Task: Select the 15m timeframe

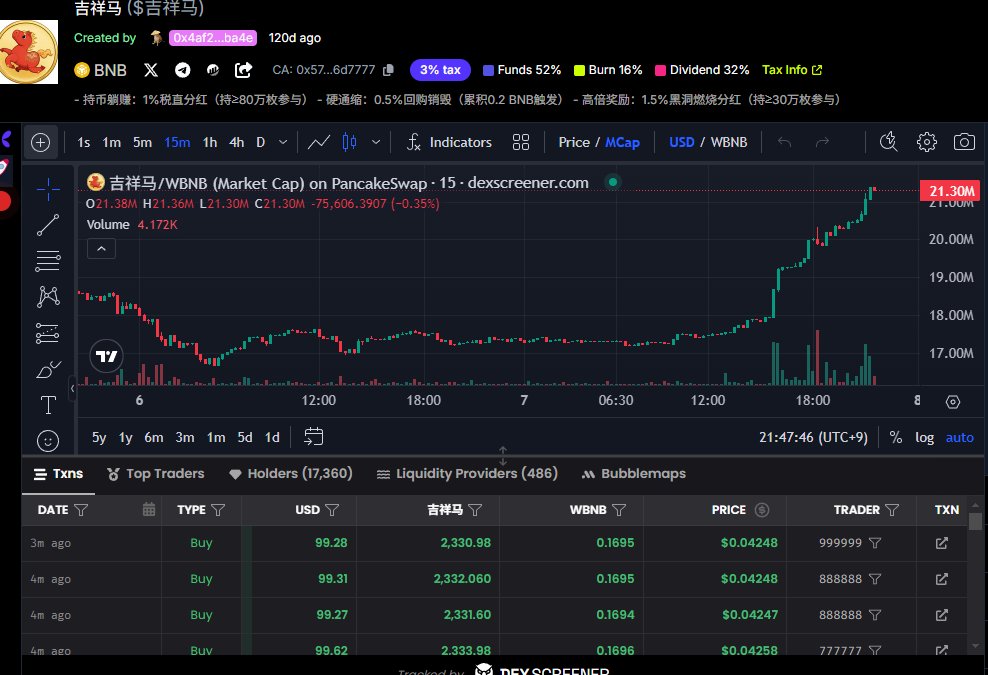Action: tap(177, 142)
